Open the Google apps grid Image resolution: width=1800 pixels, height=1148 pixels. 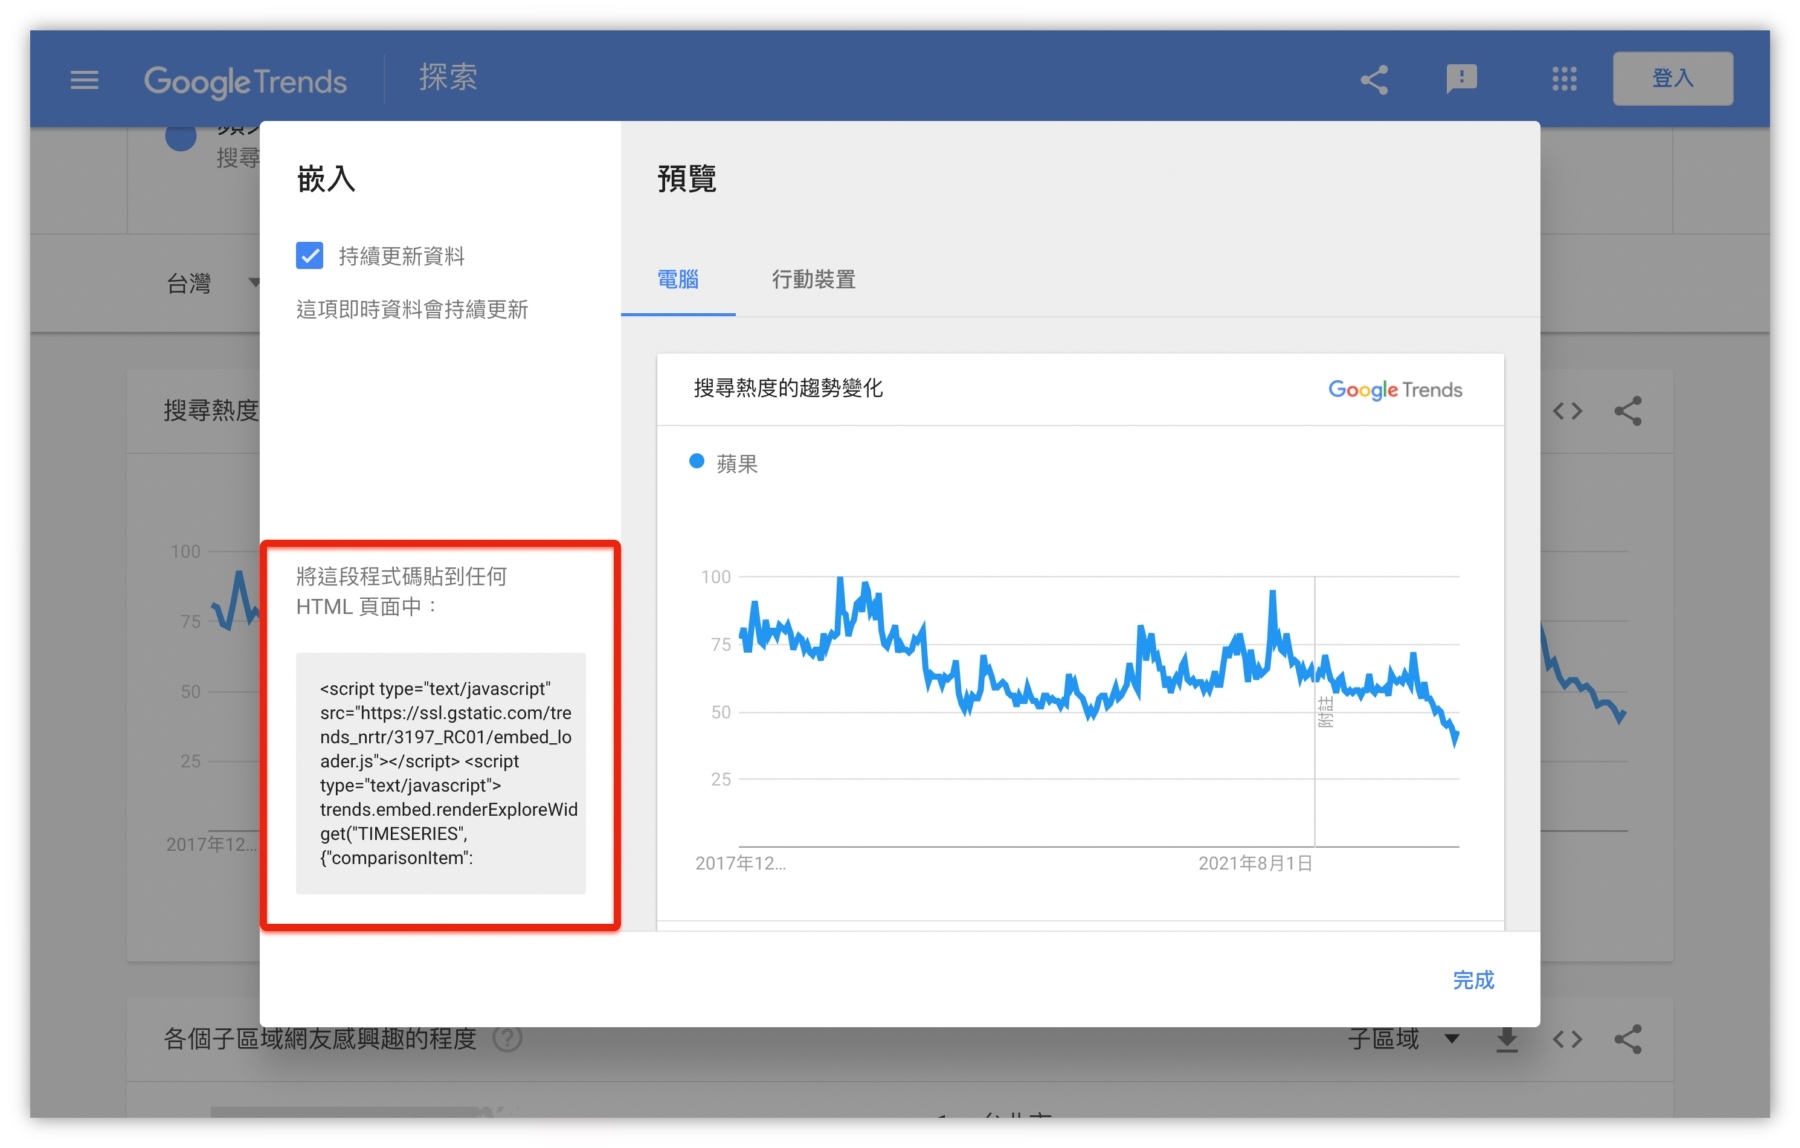pyautogui.click(x=1564, y=79)
